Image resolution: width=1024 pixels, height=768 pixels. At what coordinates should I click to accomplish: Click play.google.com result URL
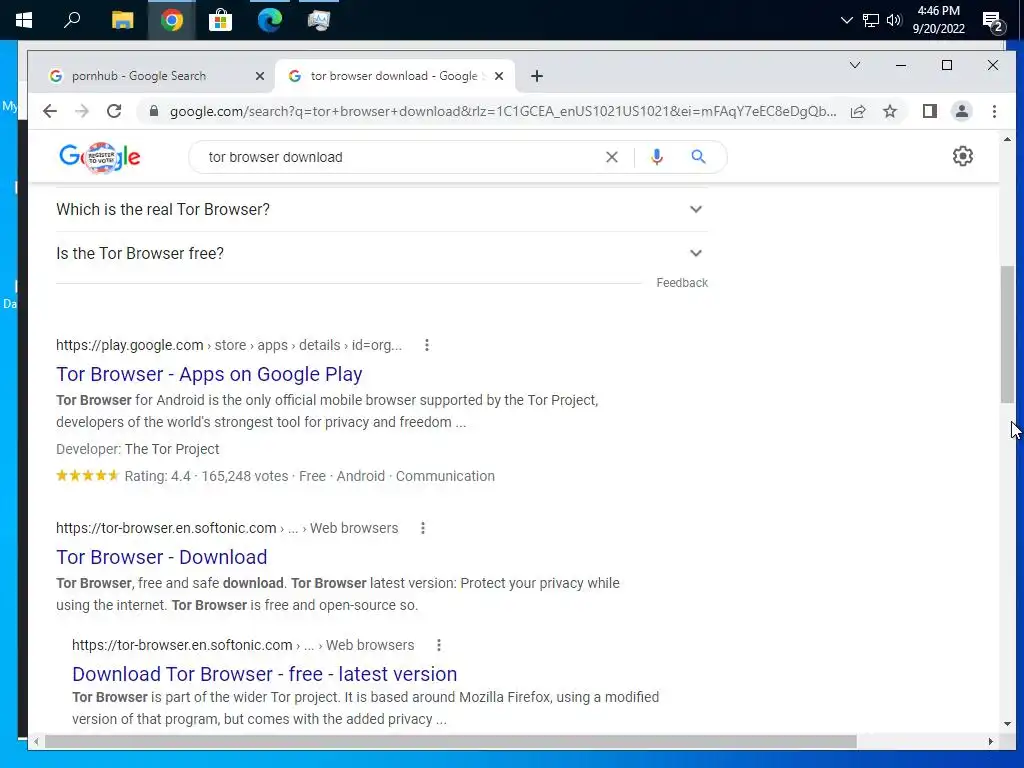[x=229, y=345]
